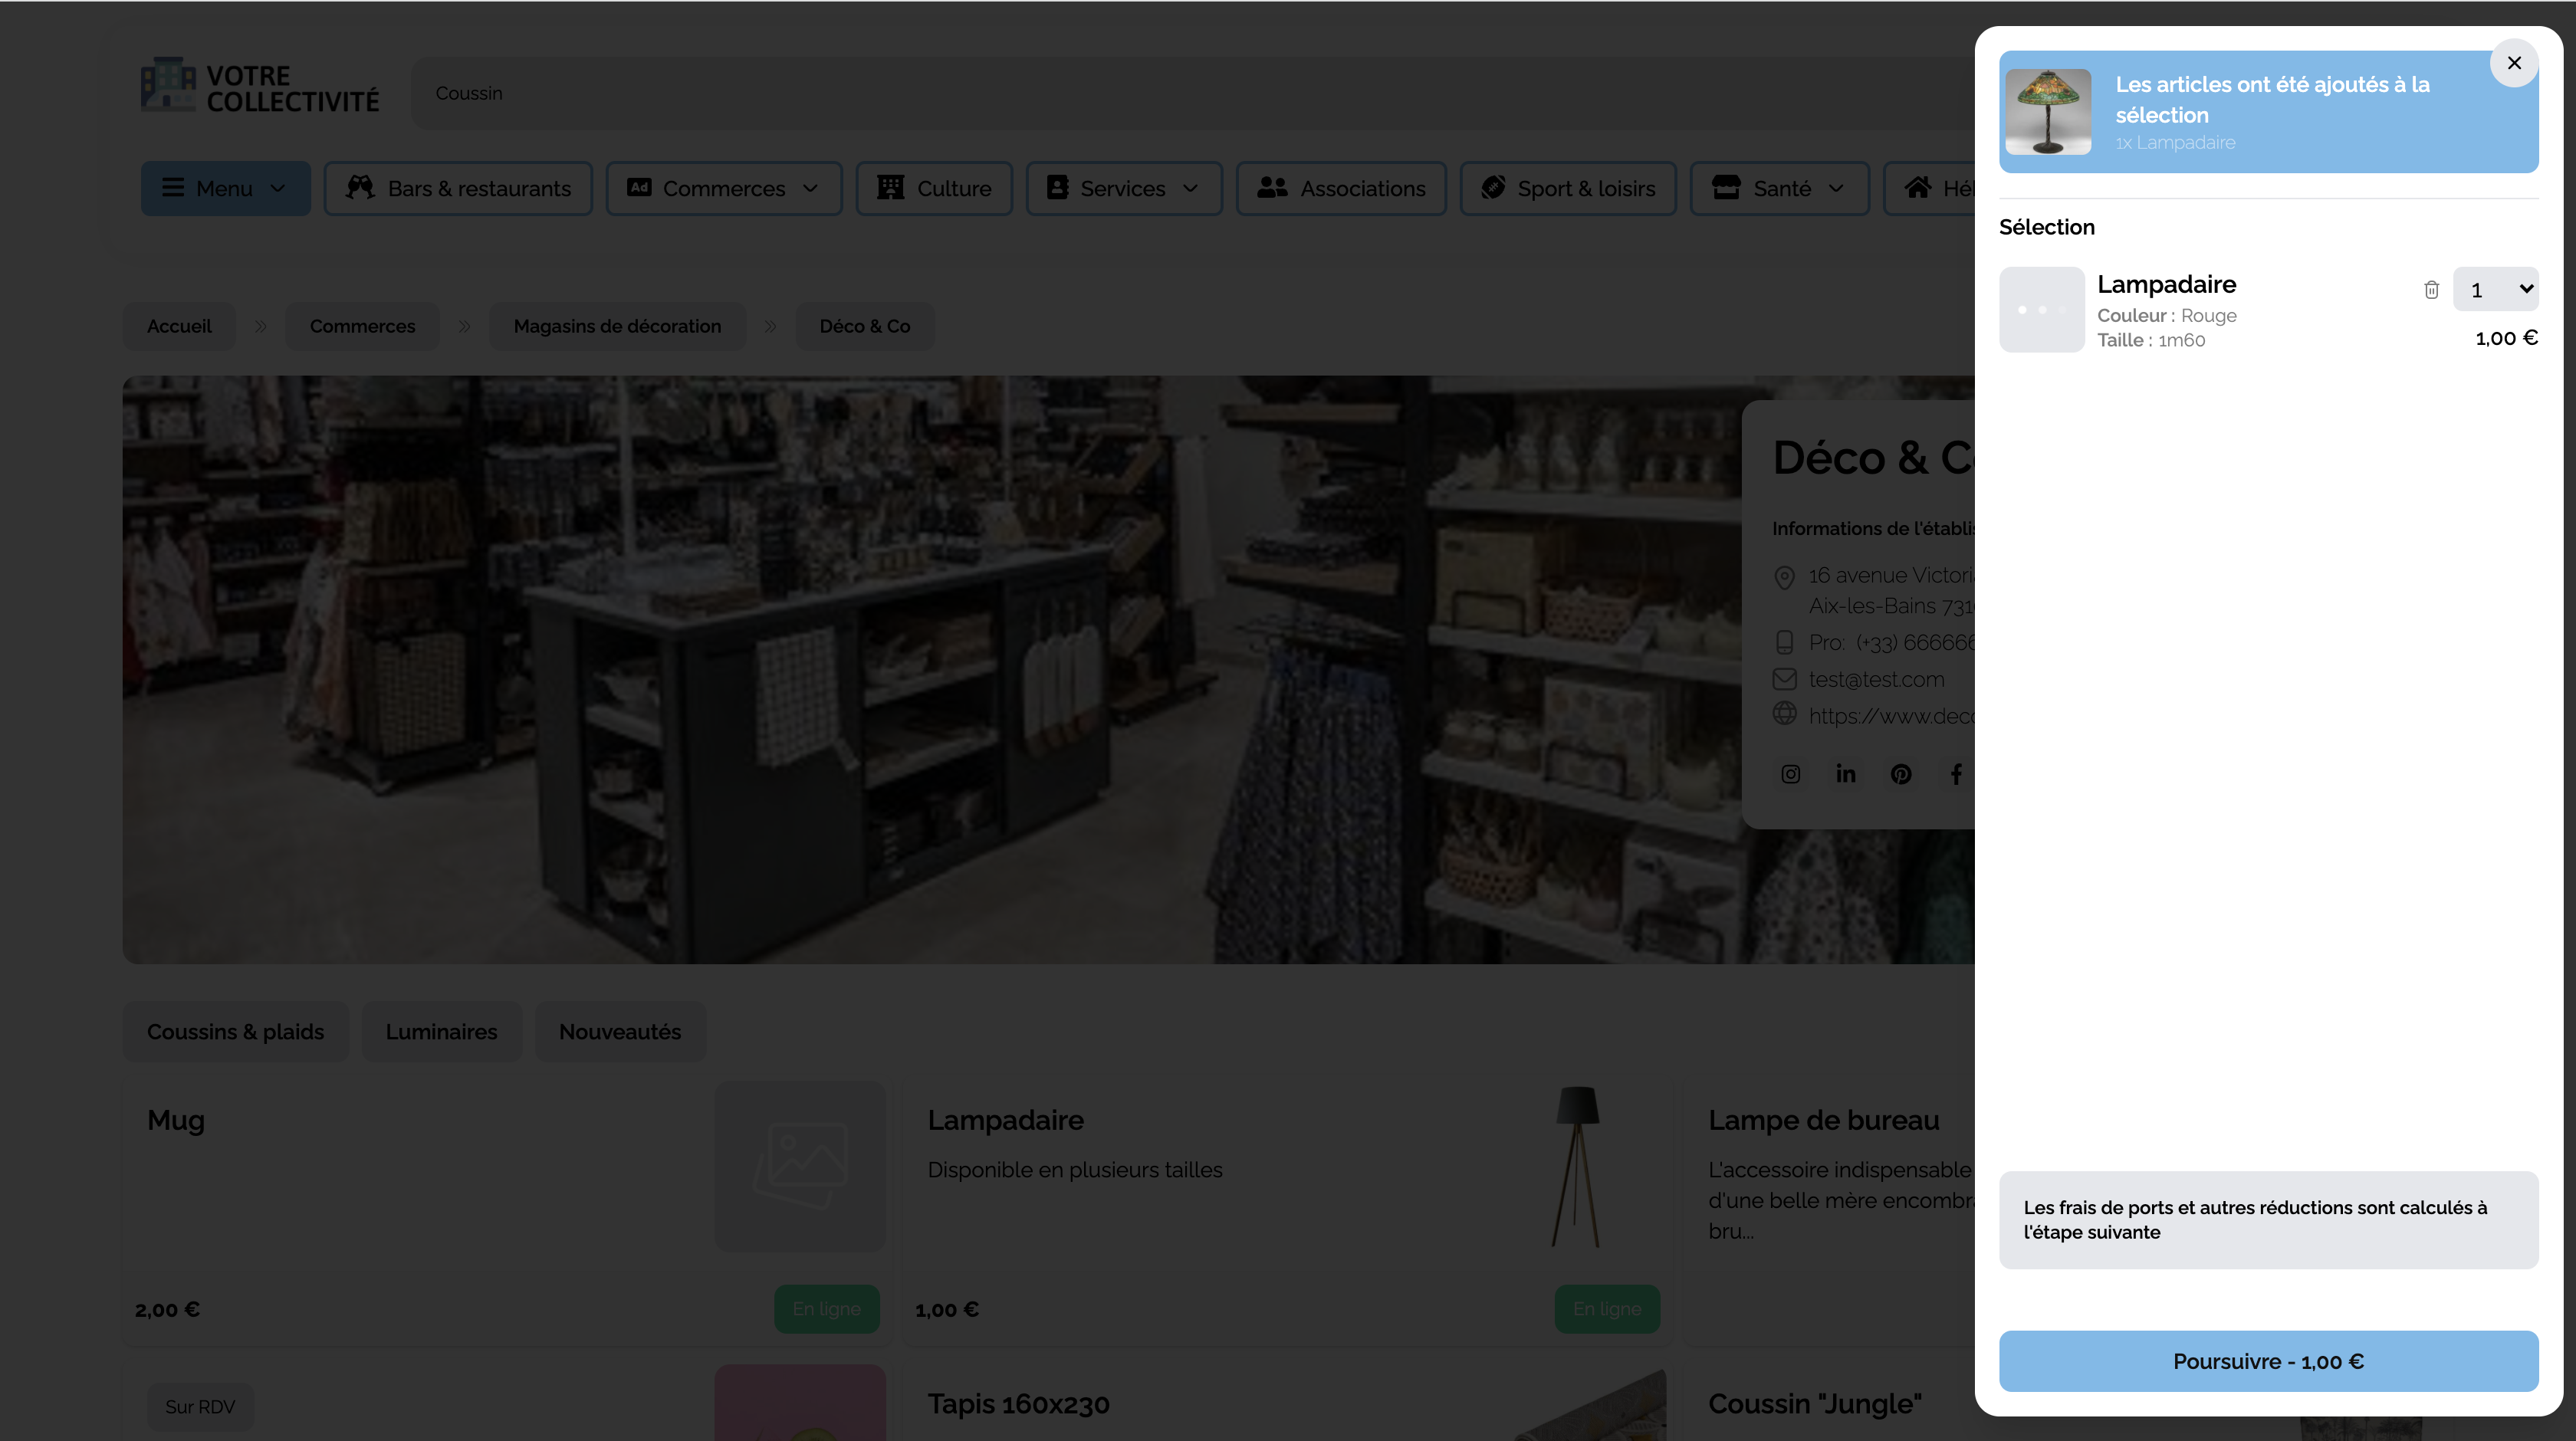Open the Mug product card title

[176, 1120]
